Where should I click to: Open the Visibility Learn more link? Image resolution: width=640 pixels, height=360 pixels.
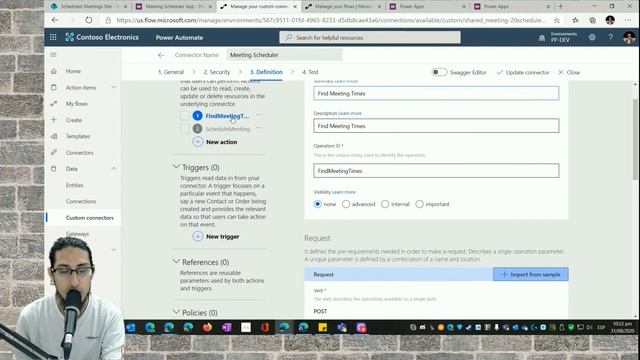pos(344,192)
